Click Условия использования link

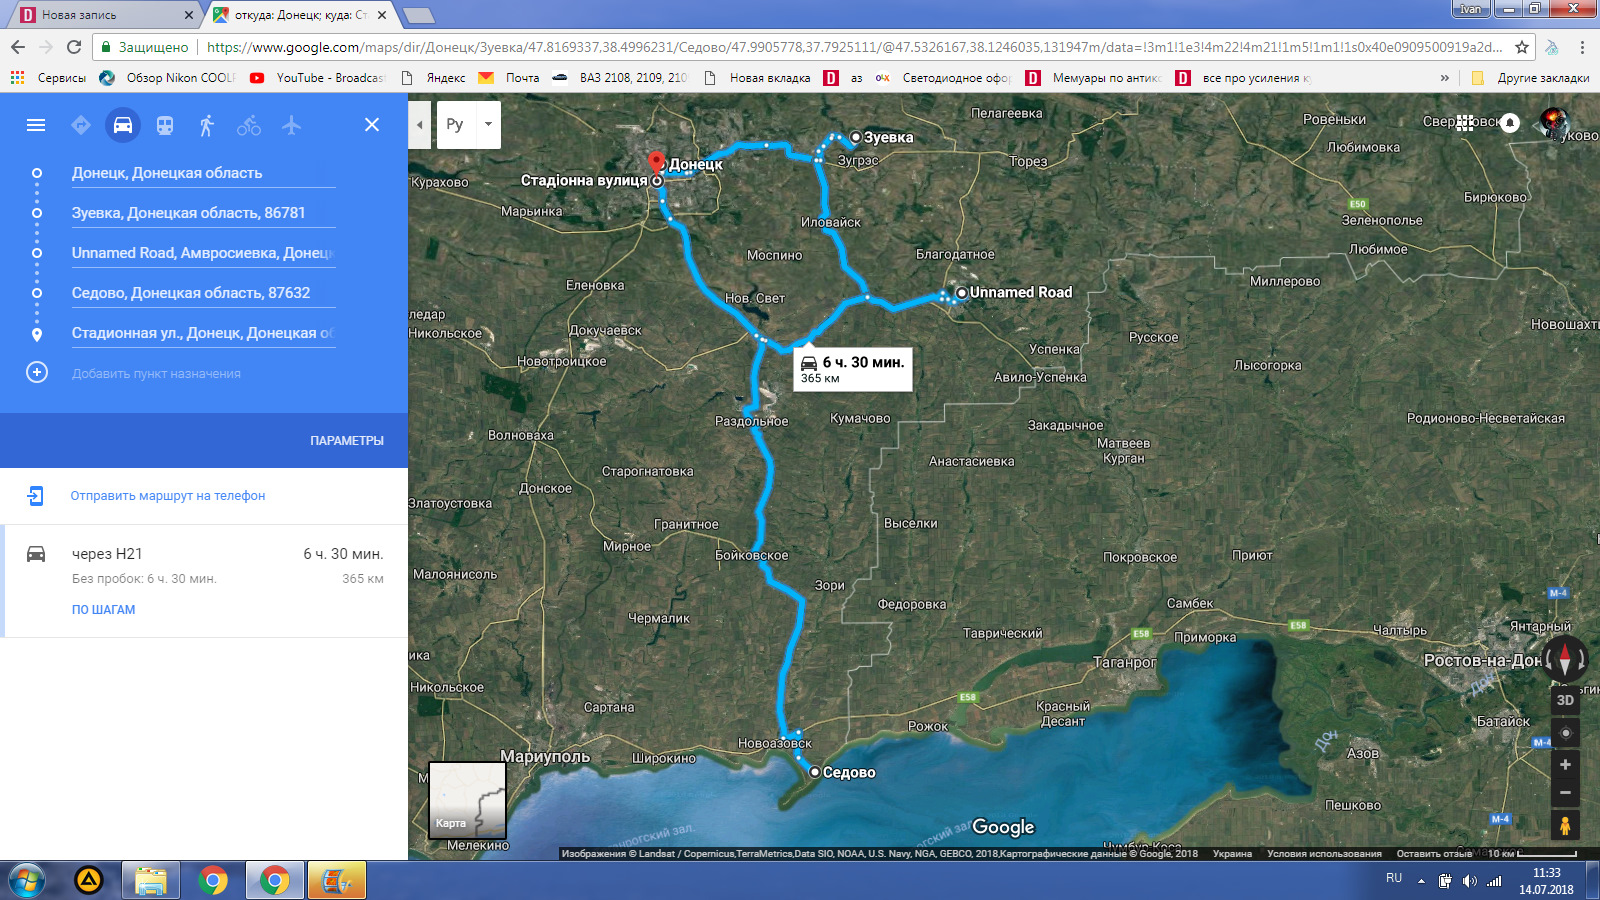click(1324, 854)
